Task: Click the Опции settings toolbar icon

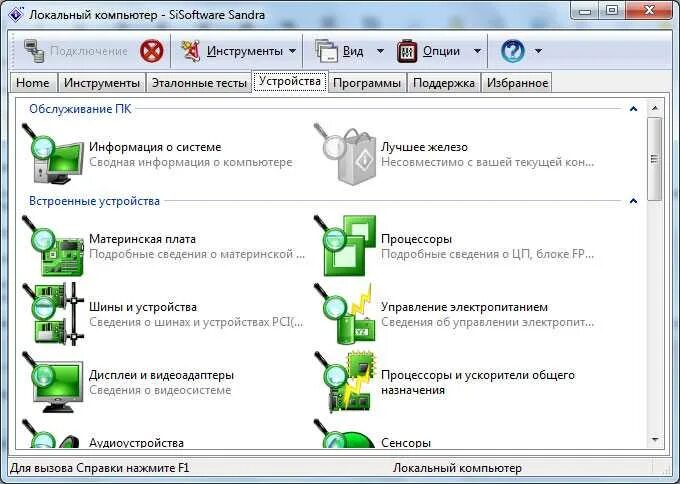Action: point(407,51)
